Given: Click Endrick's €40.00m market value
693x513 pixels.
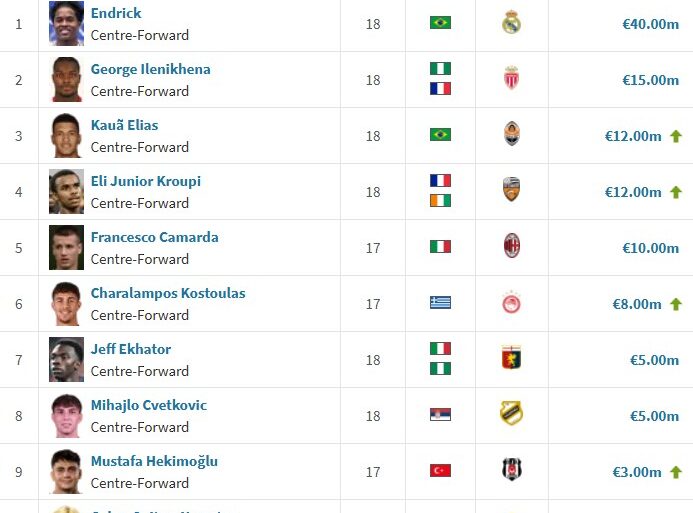Looking at the screenshot, I should point(650,24).
